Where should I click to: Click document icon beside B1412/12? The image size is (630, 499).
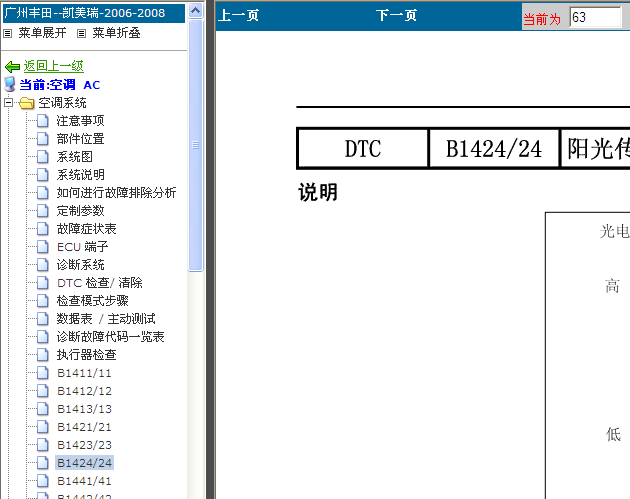click(x=43, y=391)
